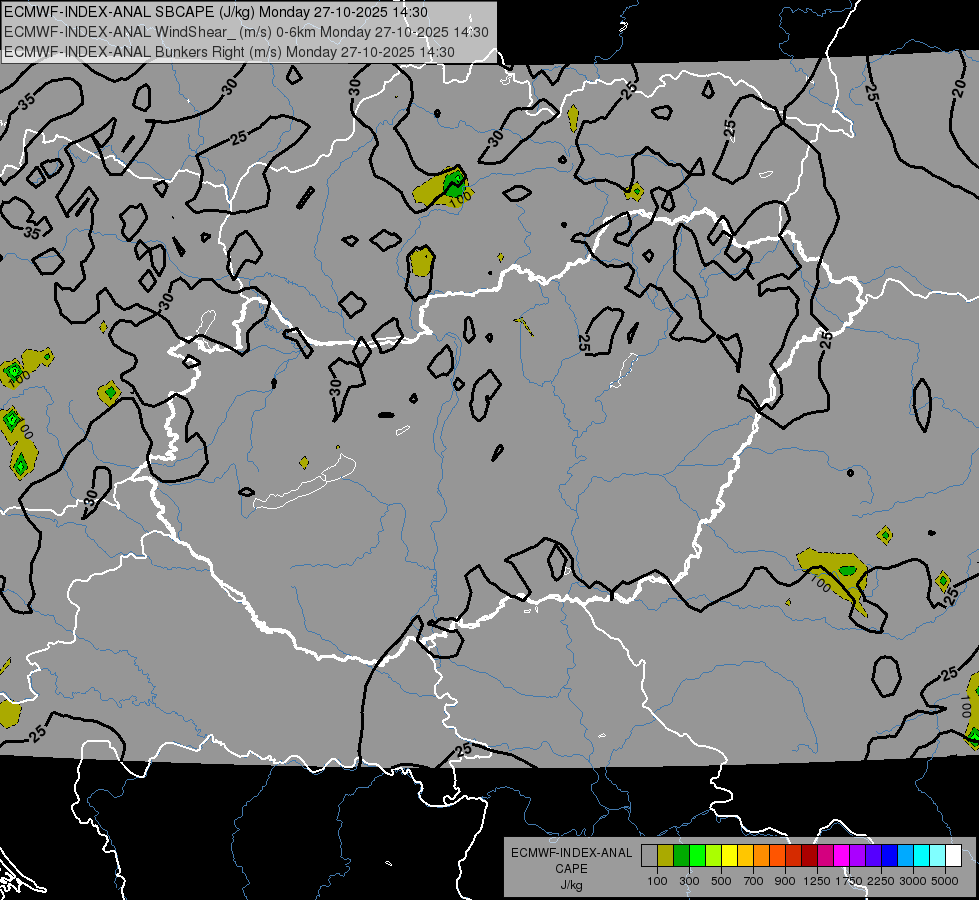Click the brick red legend swatch
The height and width of the screenshot is (900, 979).
(794, 856)
